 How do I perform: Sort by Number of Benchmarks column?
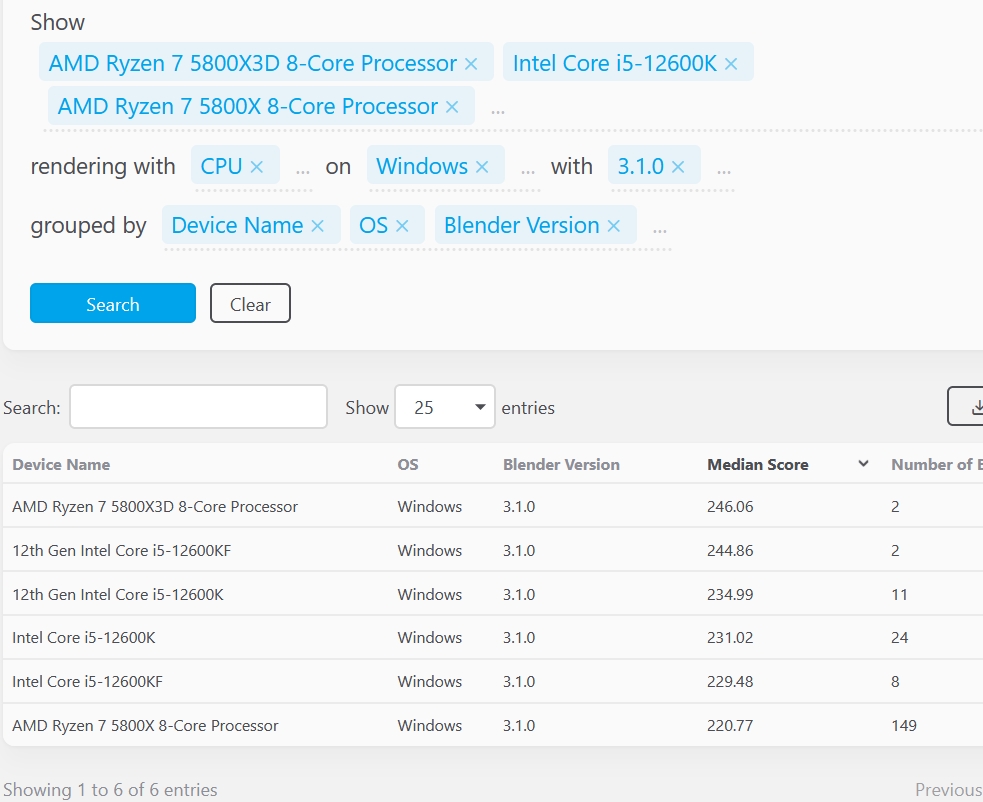coord(937,465)
